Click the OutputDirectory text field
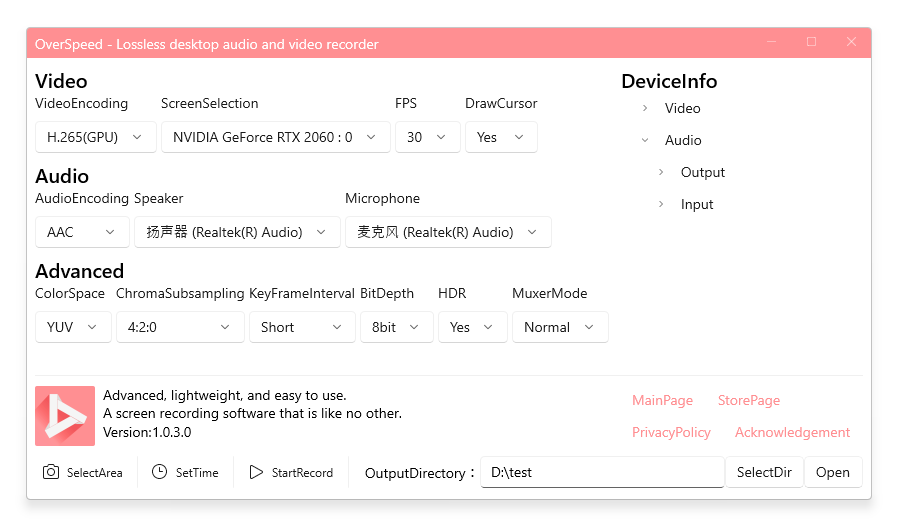Viewport: 898px width, 532px height. (x=602, y=472)
